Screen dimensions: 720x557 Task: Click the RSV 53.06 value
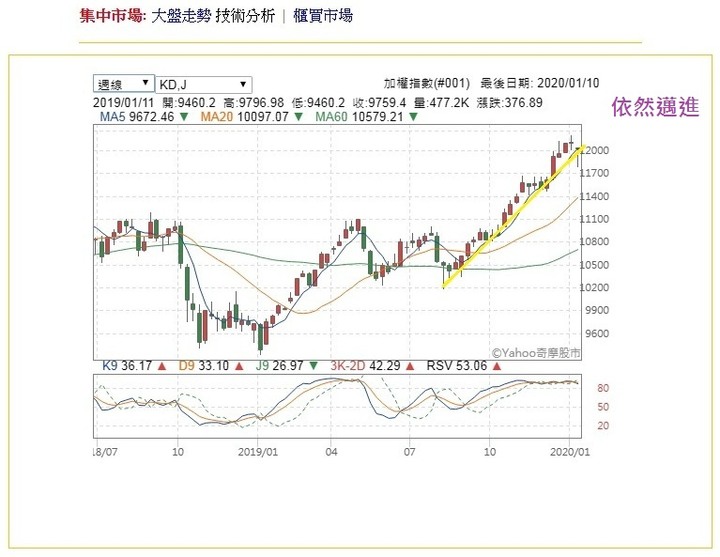(x=456, y=366)
